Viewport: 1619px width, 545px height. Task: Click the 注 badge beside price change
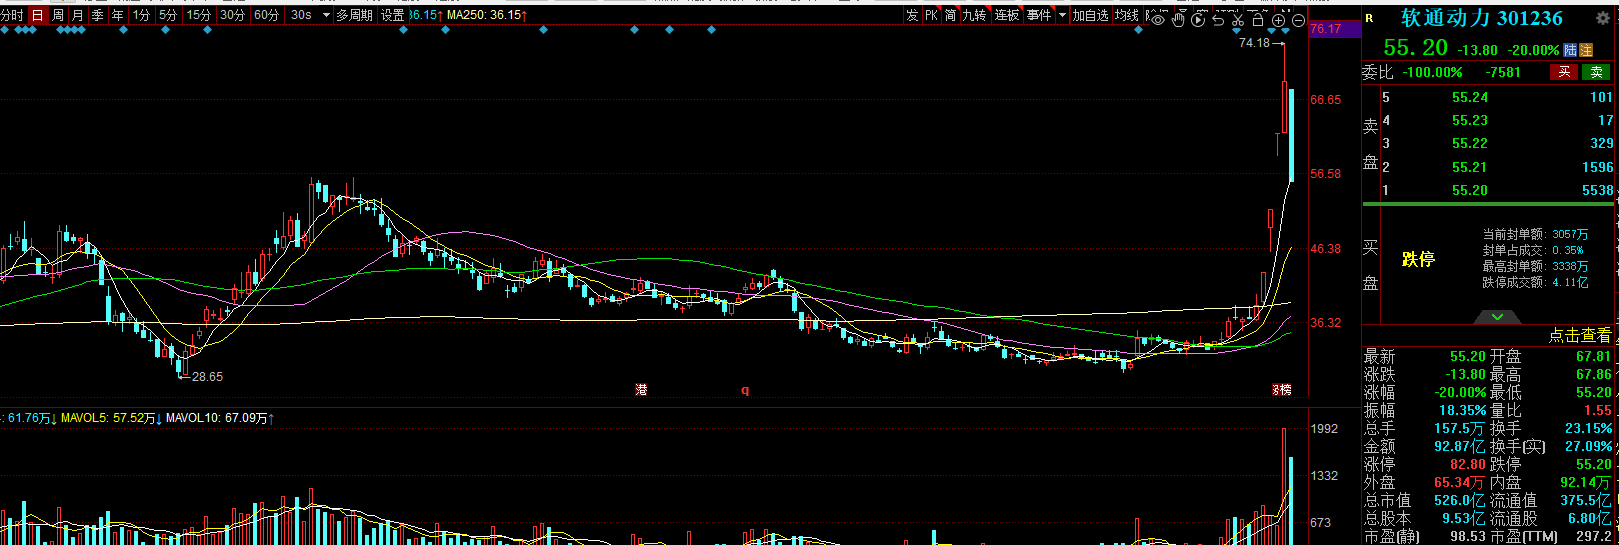click(x=1586, y=50)
